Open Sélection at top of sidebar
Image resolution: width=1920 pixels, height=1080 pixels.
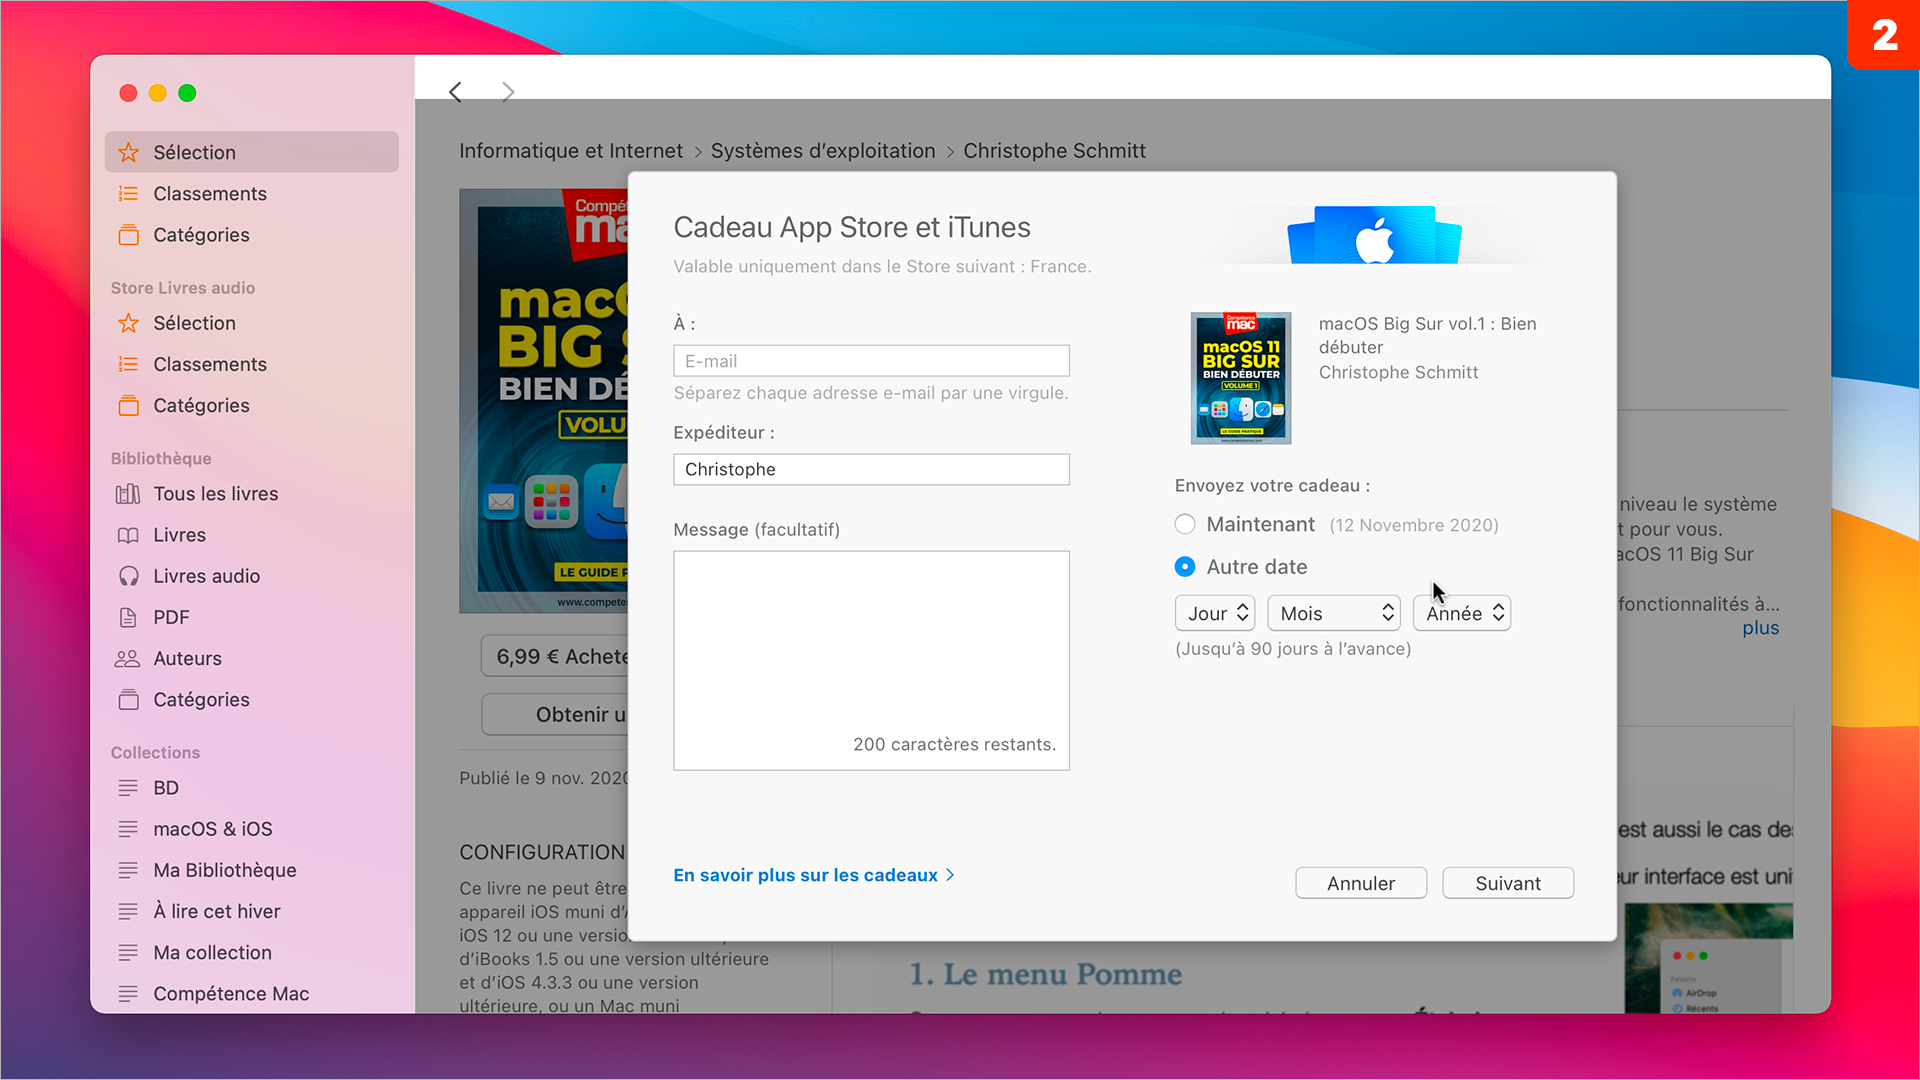252,152
